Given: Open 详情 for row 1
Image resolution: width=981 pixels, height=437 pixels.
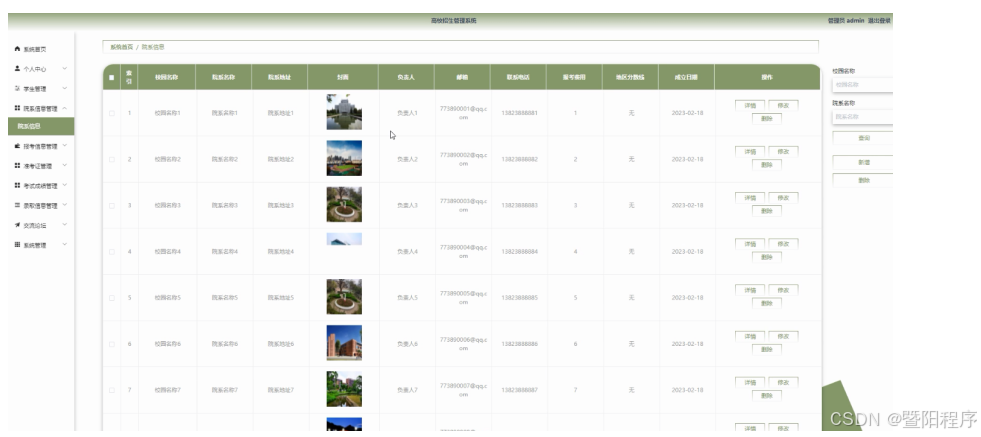Looking at the screenshot, I should [x=750, y=105].
